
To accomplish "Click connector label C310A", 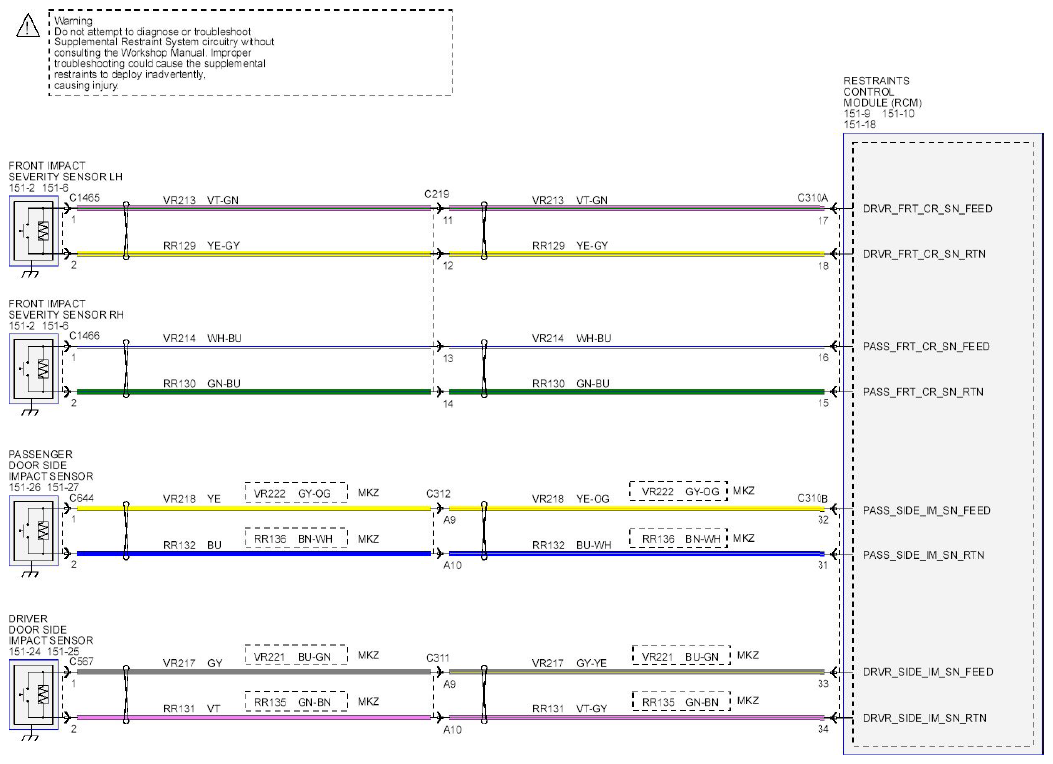I will (813, 198).
